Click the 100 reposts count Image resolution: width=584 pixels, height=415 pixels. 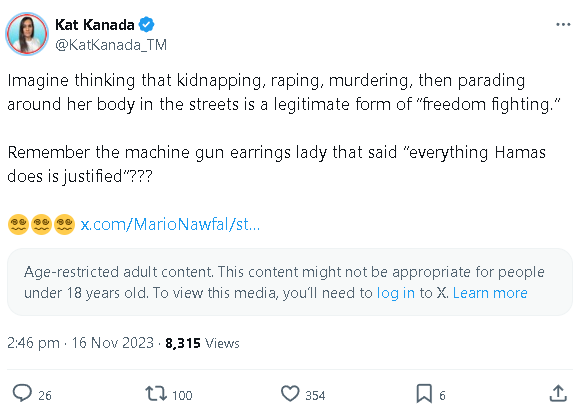click(x=182, y=395)
